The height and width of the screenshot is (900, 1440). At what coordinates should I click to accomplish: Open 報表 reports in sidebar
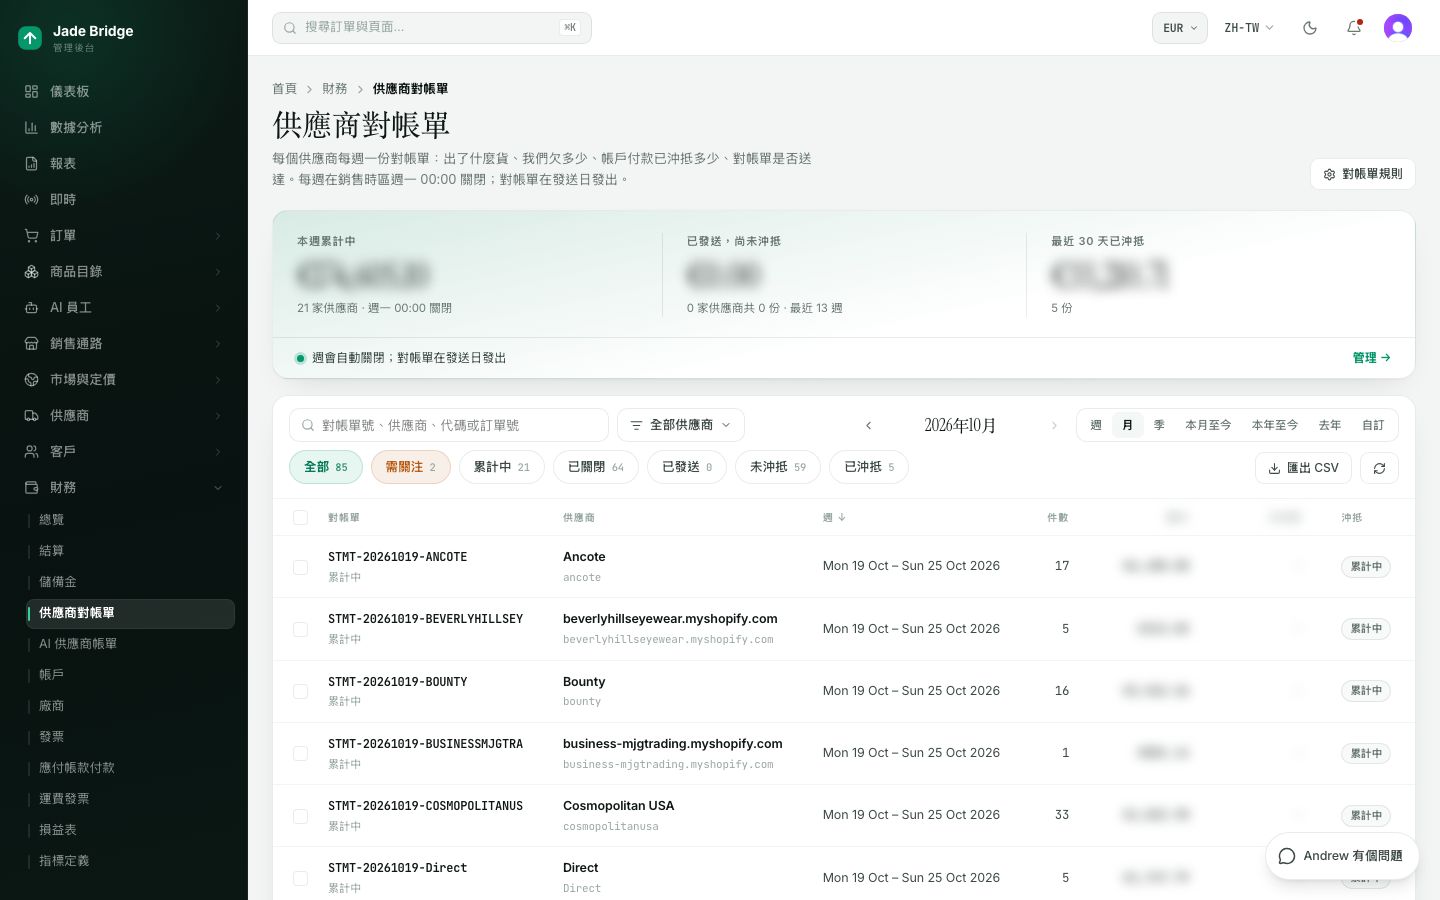pyautogui.click(x=124, y=163)
